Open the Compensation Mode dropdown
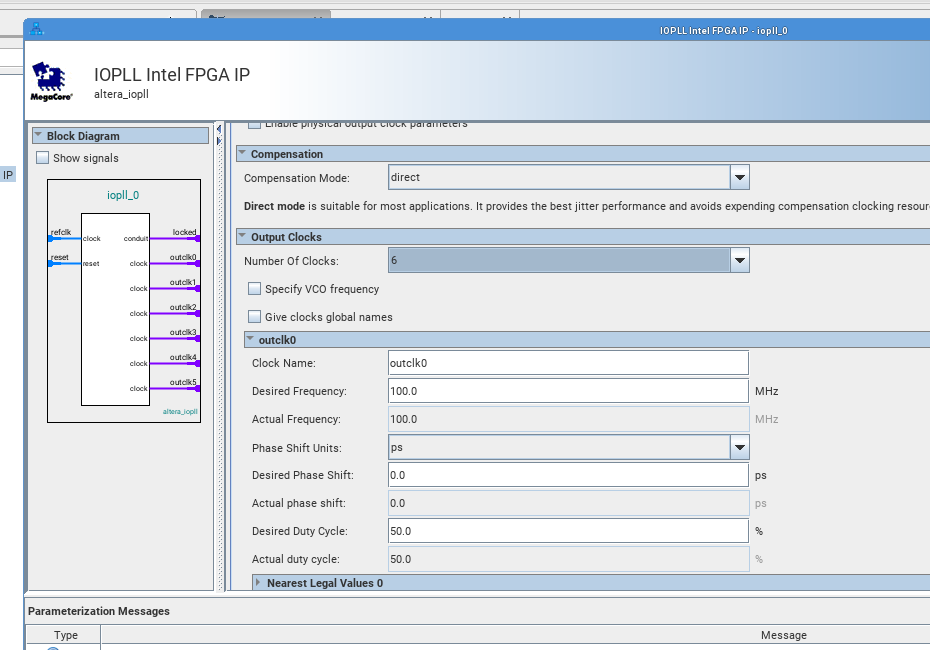 pos(739,178)
